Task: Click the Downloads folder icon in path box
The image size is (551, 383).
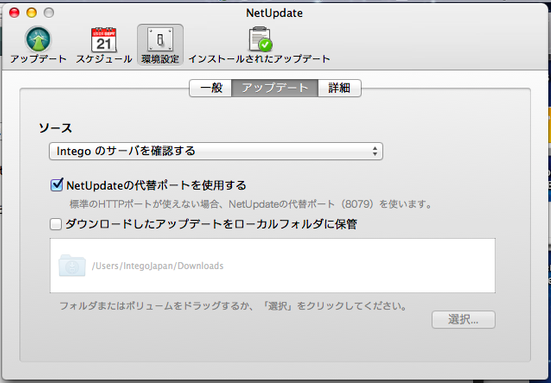Action: point(72,265)
